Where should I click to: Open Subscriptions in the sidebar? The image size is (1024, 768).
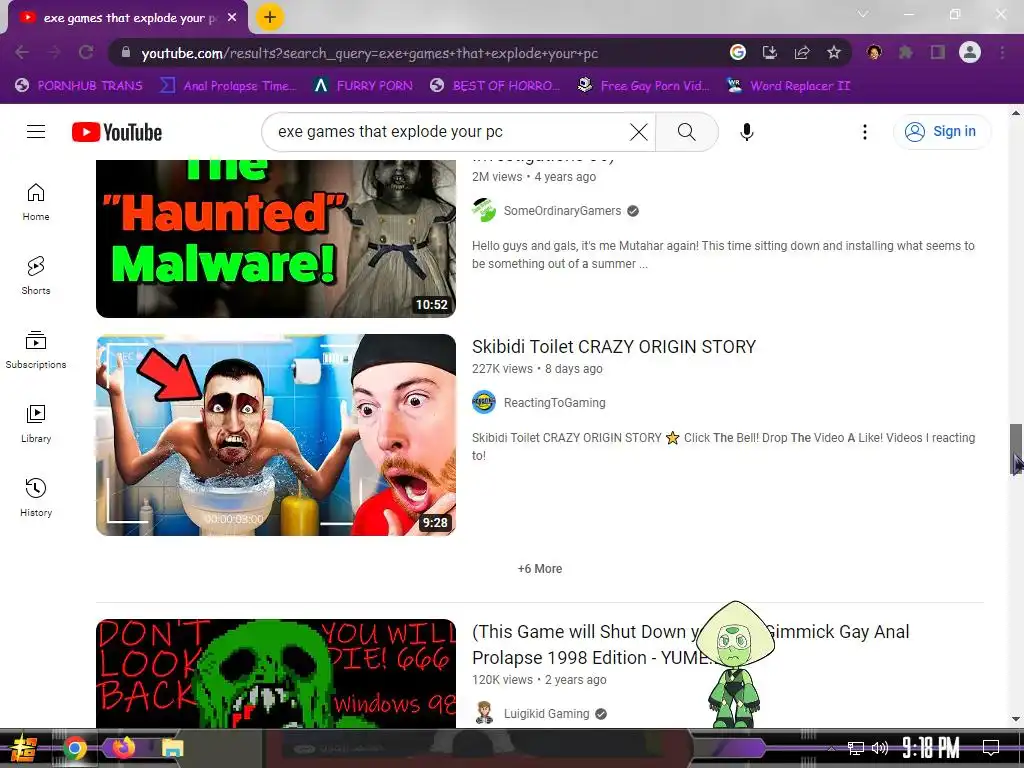[x=36, y=349]
